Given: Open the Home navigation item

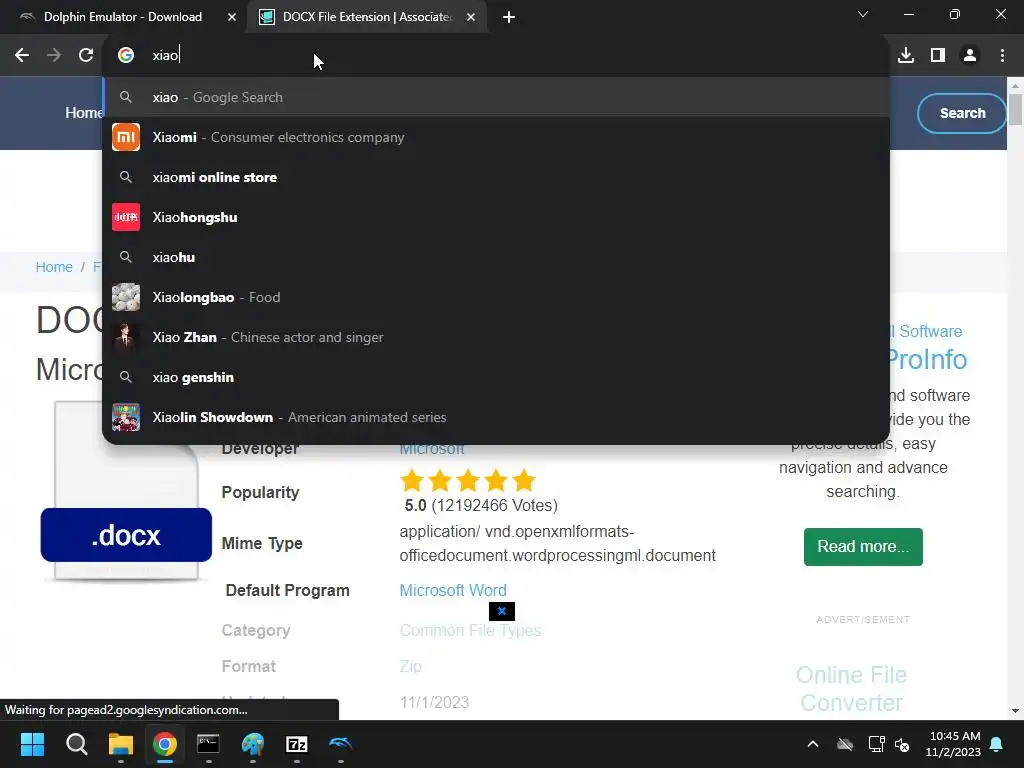Looking at the screenshot, I should click(84, 113).
